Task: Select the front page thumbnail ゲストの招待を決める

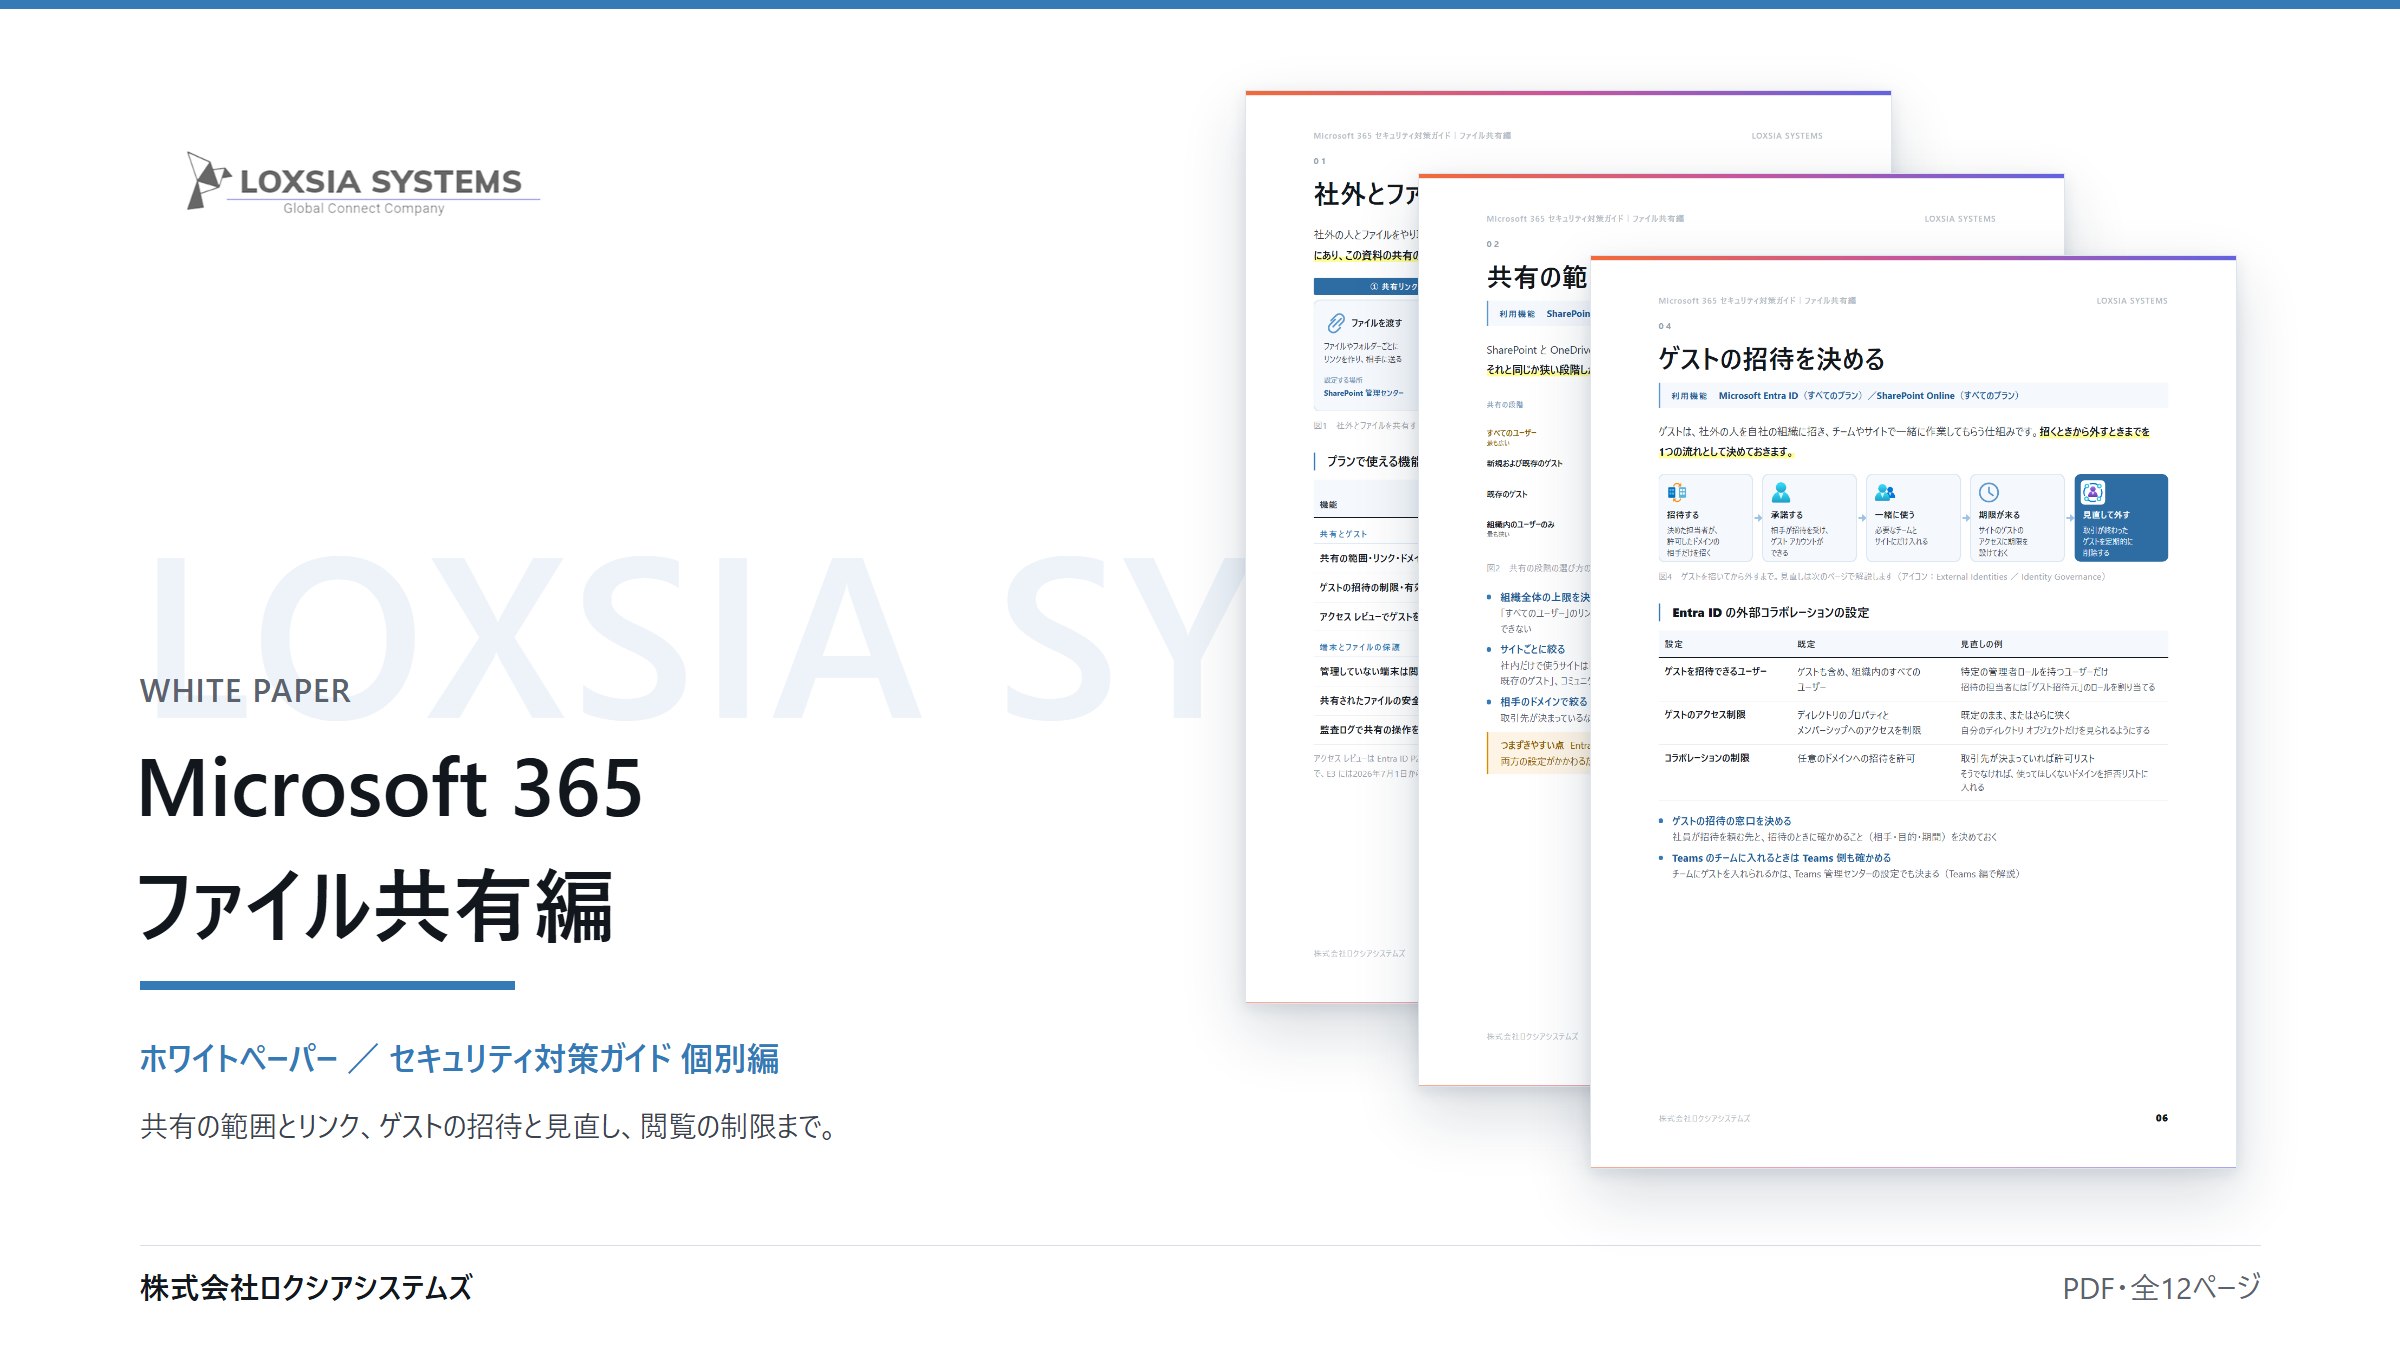Action: pyautogui.click(x=1912, y=710)
